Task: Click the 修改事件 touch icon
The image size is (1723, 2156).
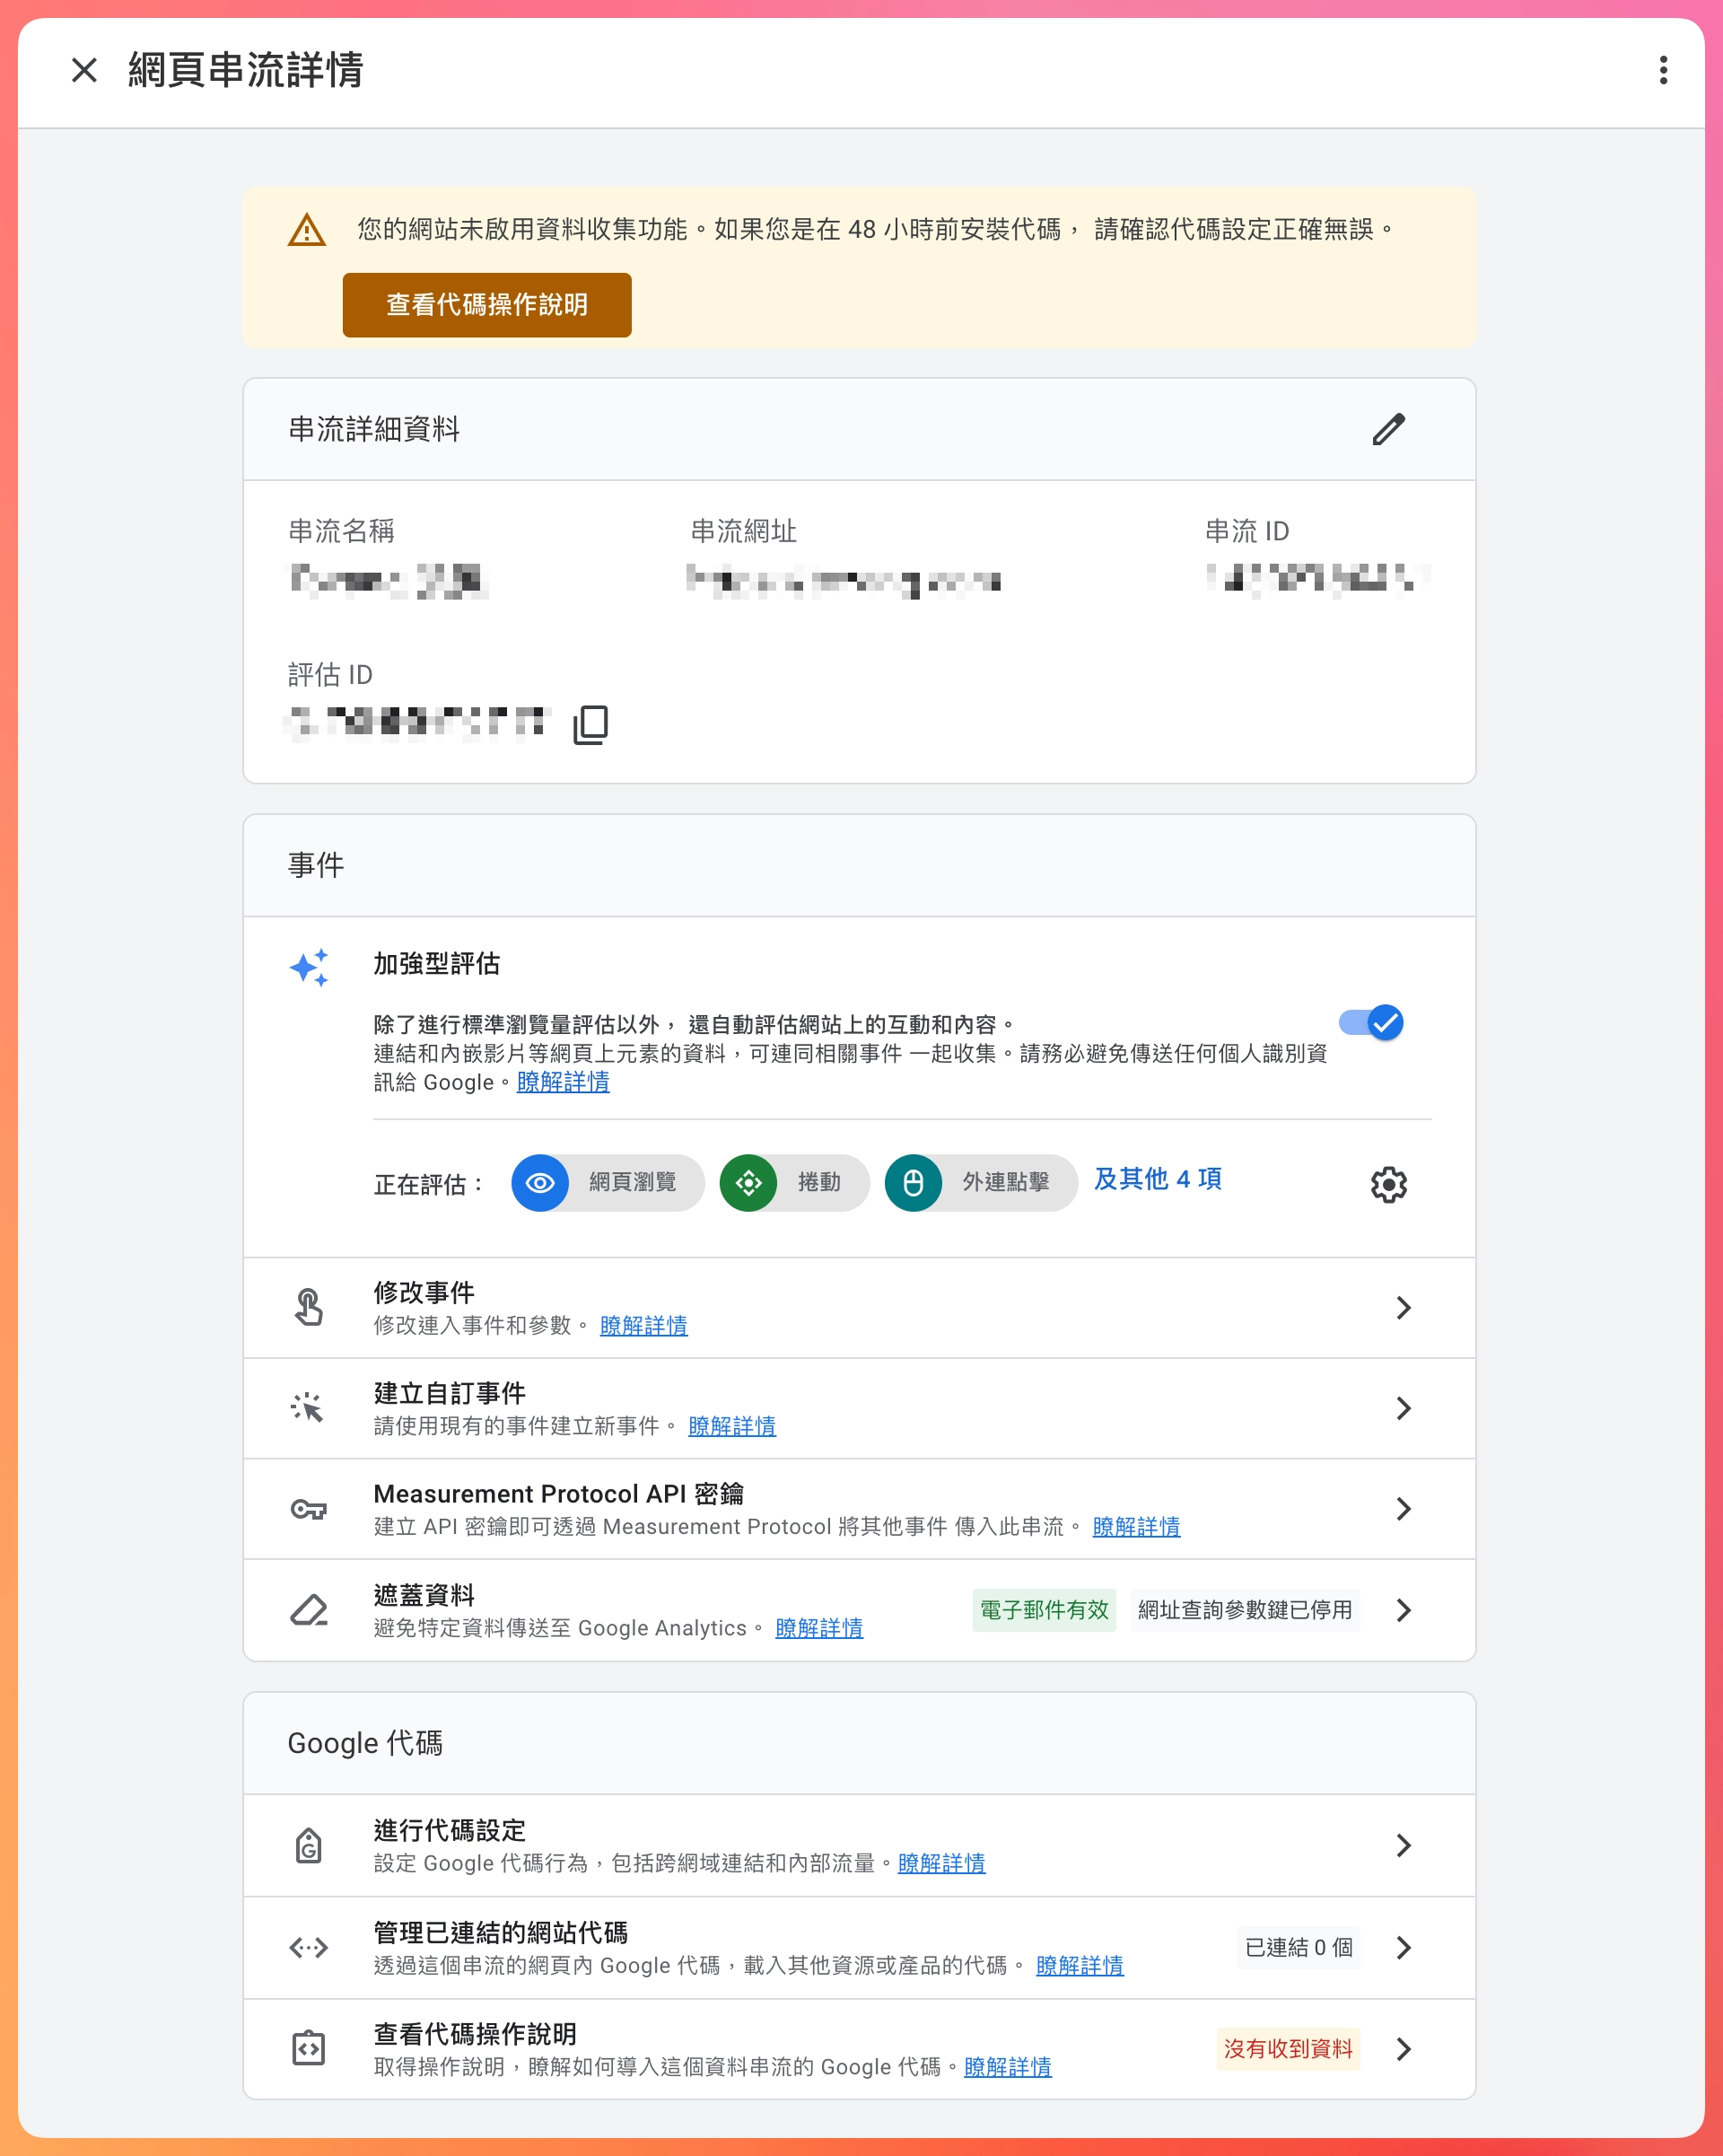Action: pos(309,1307)
